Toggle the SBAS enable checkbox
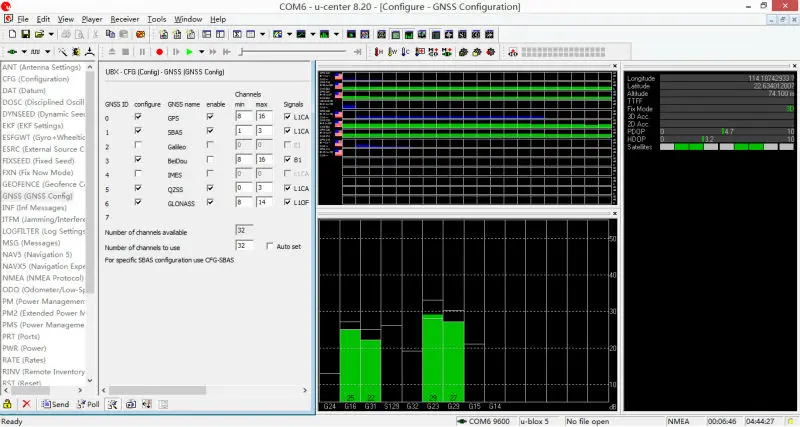Image resolution: width=800 pixels, height=427 pixels. click(210, 131)
